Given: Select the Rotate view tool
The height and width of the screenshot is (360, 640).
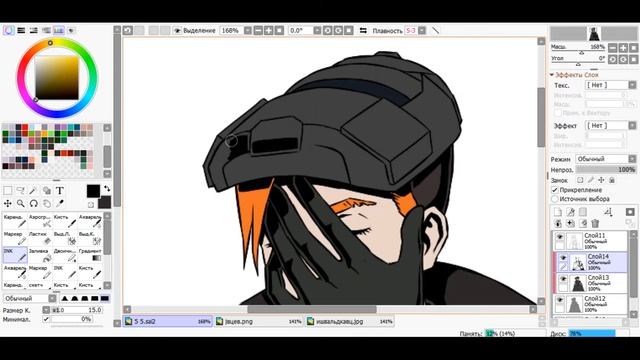Looking at the screenshot, I should coord(33,203).
